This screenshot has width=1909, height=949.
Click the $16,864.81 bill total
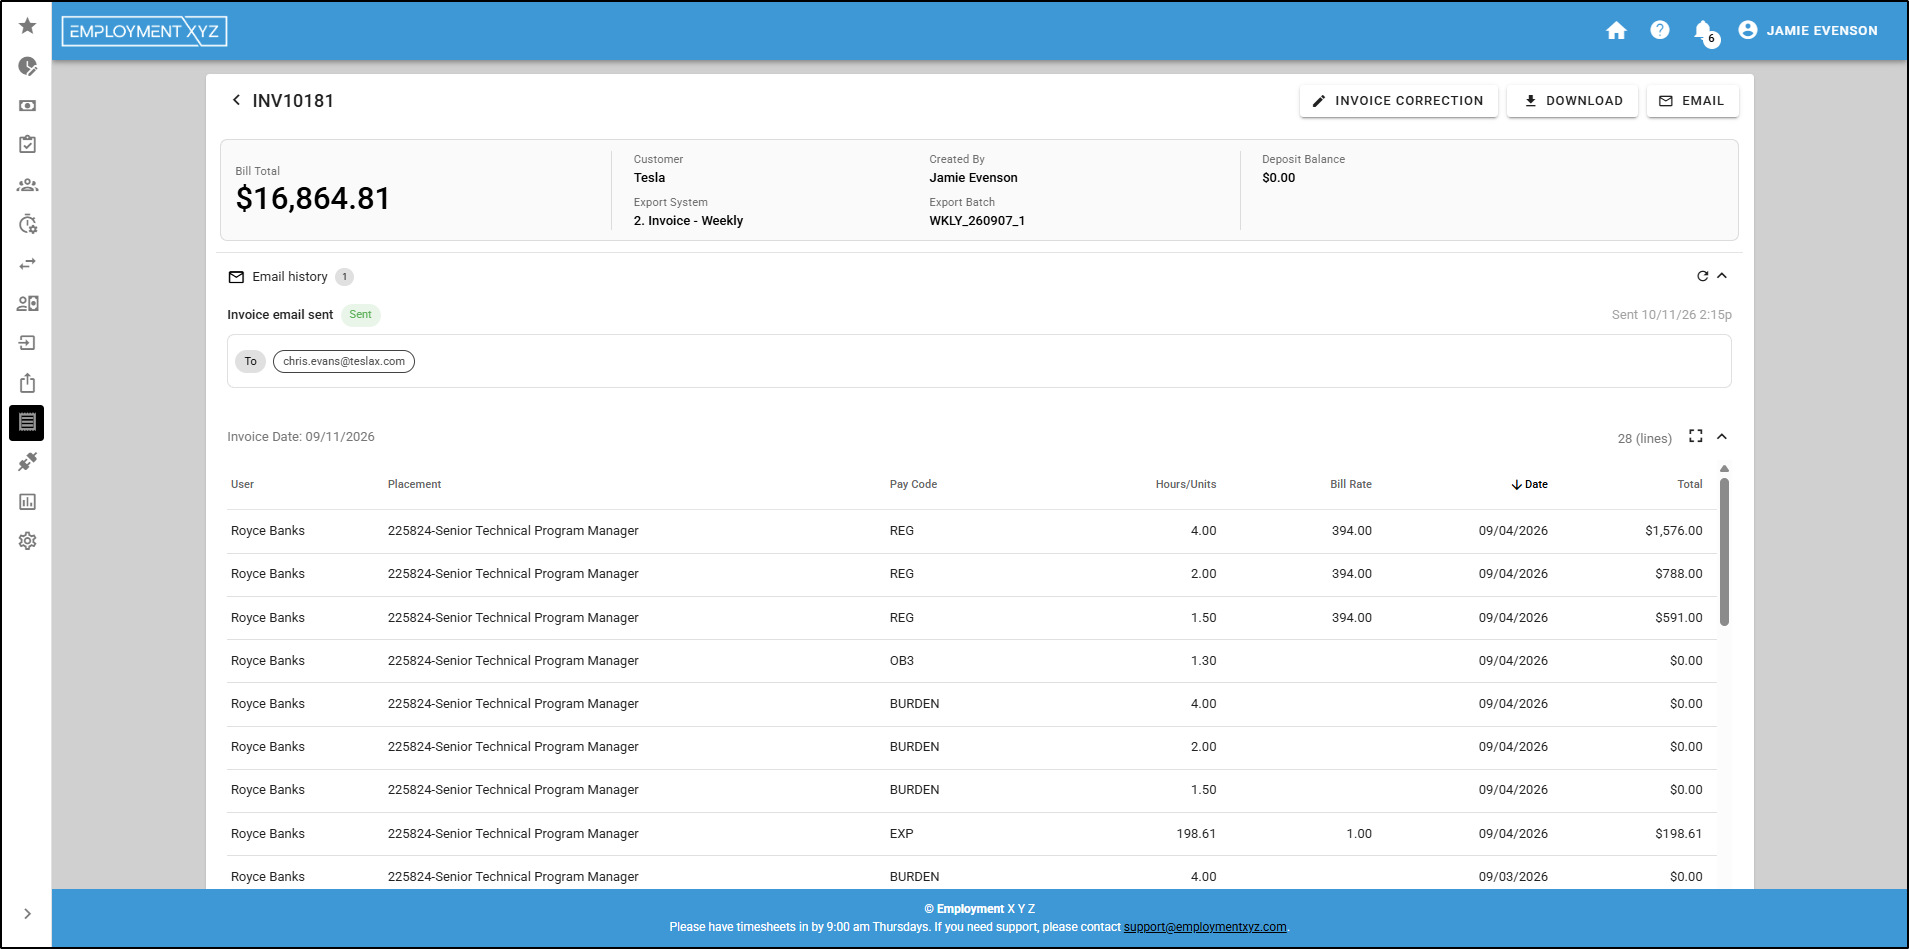[313, 198]
